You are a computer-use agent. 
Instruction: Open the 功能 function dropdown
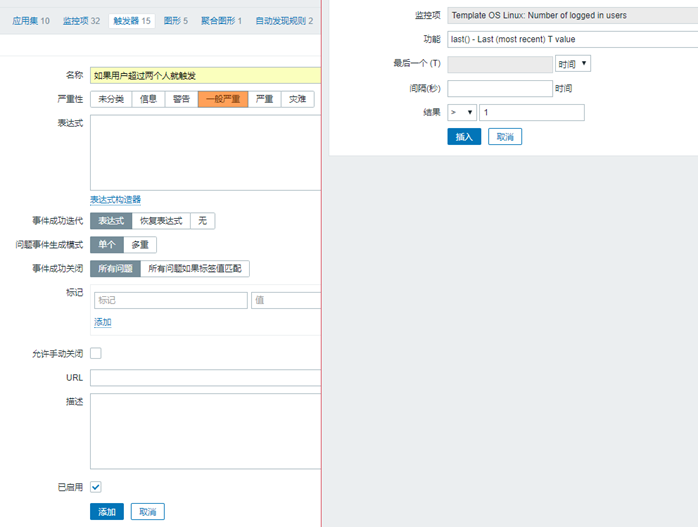coord(572,39)
